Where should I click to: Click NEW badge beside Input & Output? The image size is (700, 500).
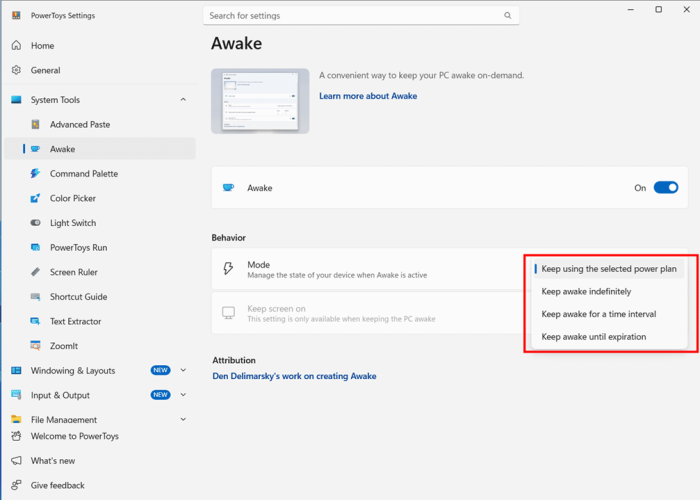click(x=160, y=395)
